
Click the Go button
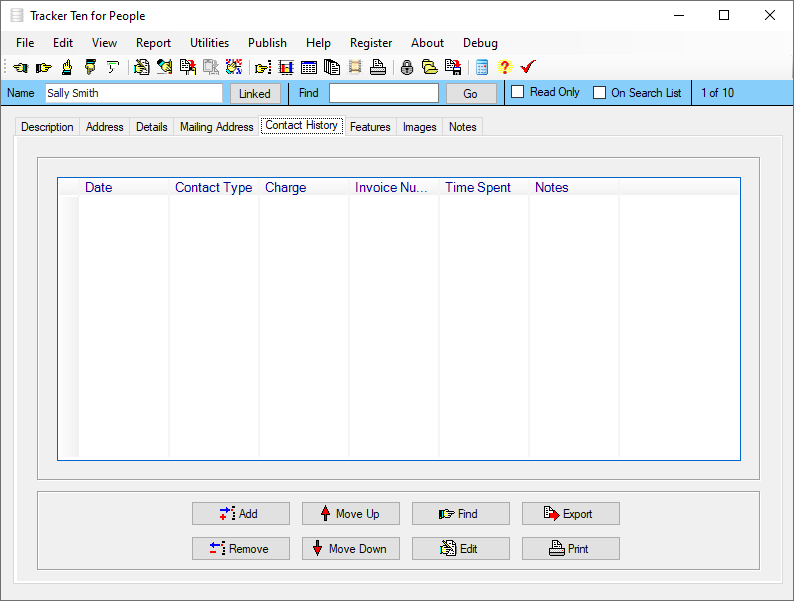(x=470, y=94)
